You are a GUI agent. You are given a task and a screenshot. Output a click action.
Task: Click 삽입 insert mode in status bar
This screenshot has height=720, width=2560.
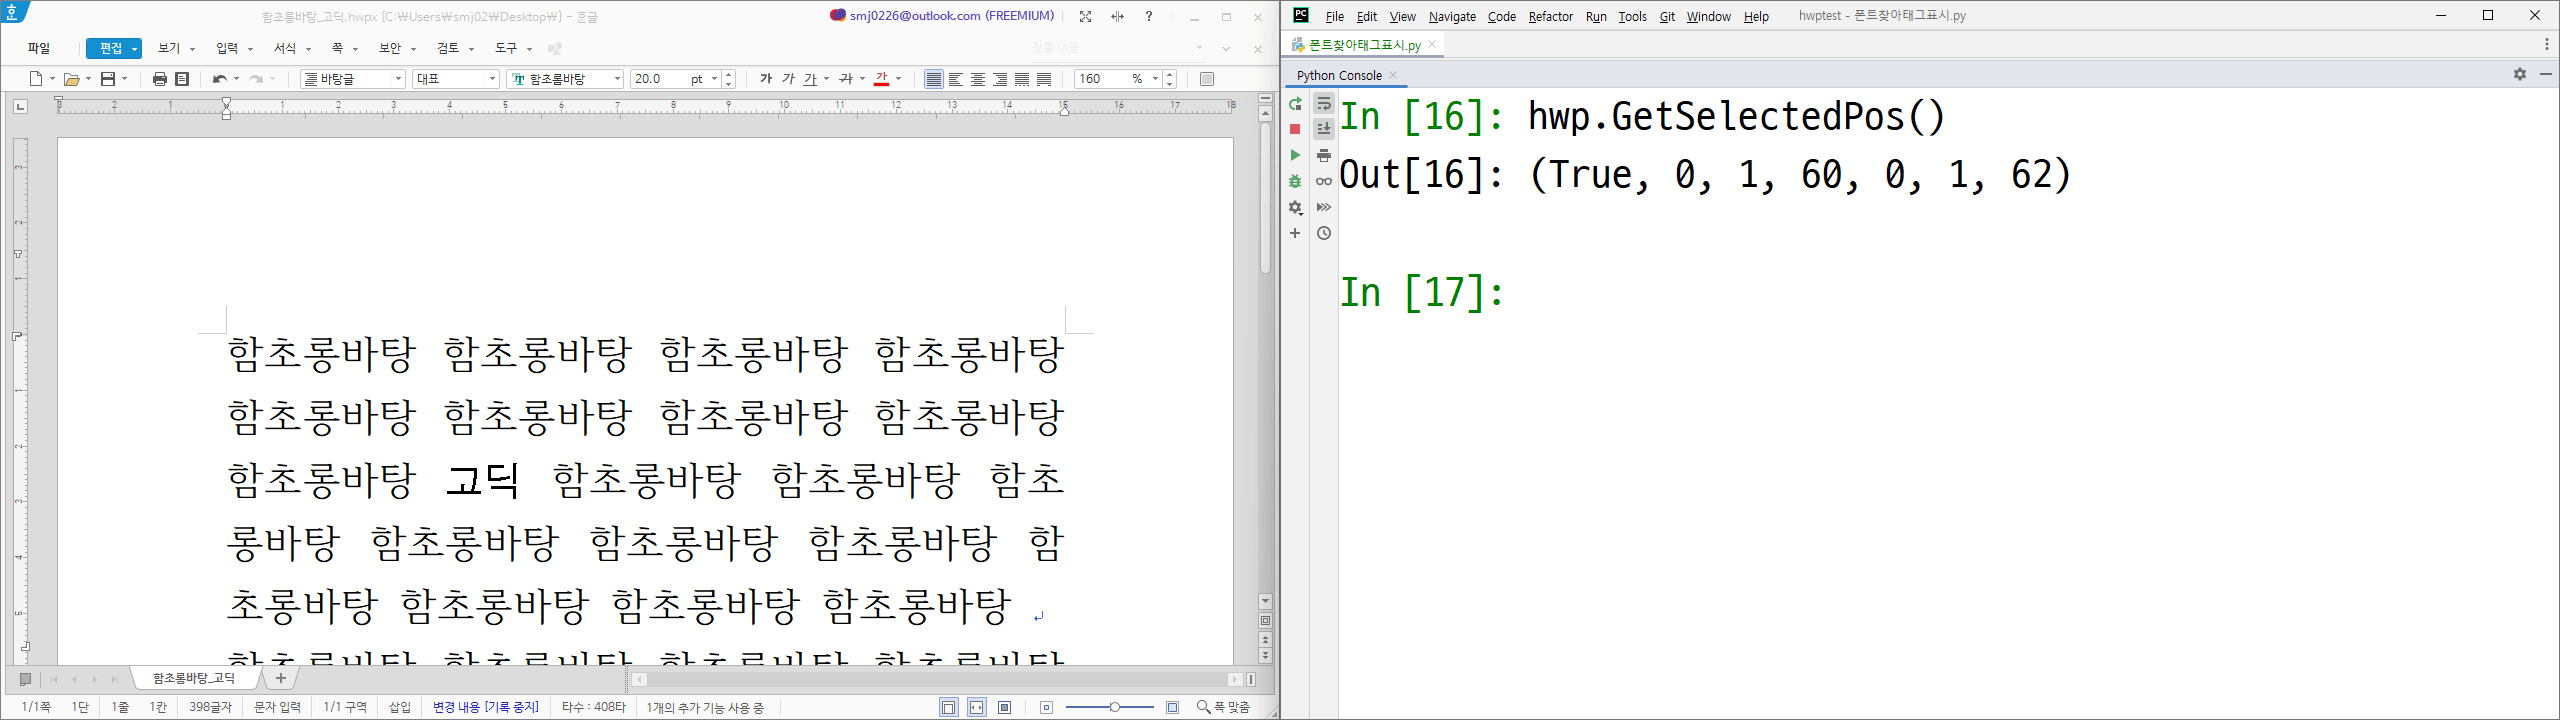coord(400,707)
